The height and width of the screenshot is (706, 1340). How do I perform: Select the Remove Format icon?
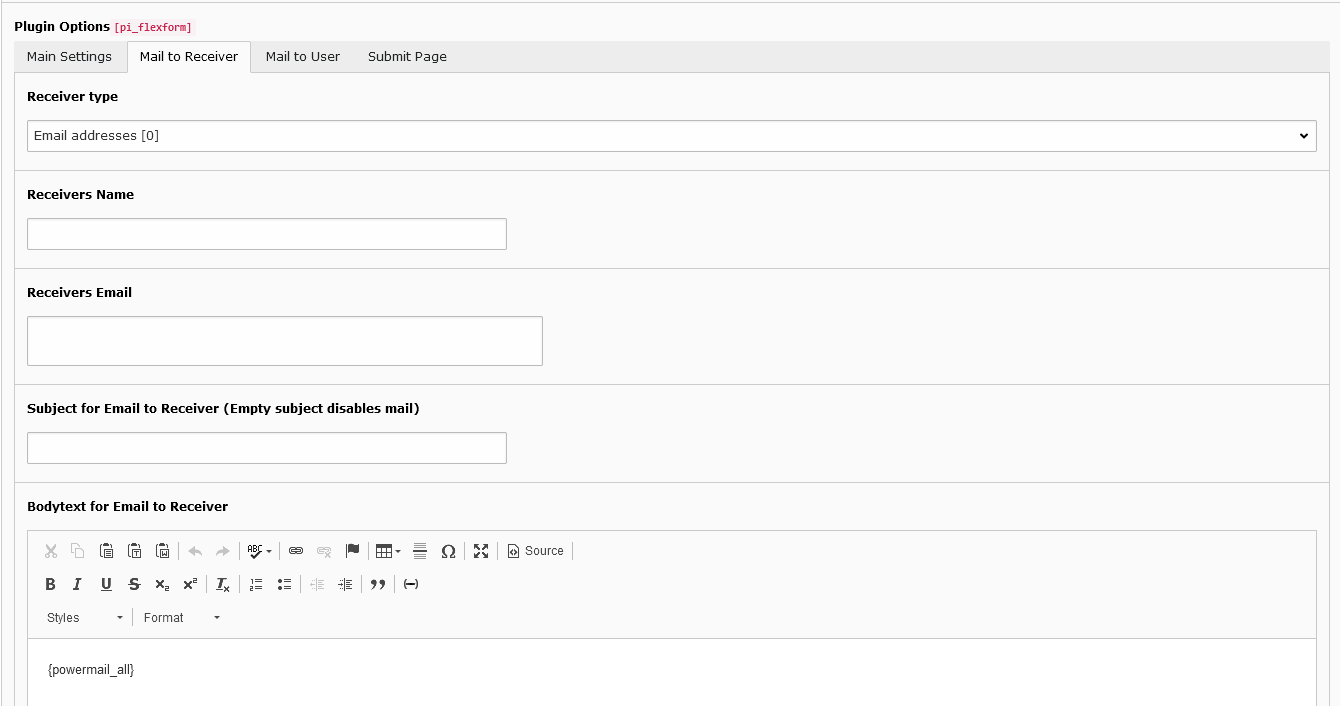coord(222,584)
